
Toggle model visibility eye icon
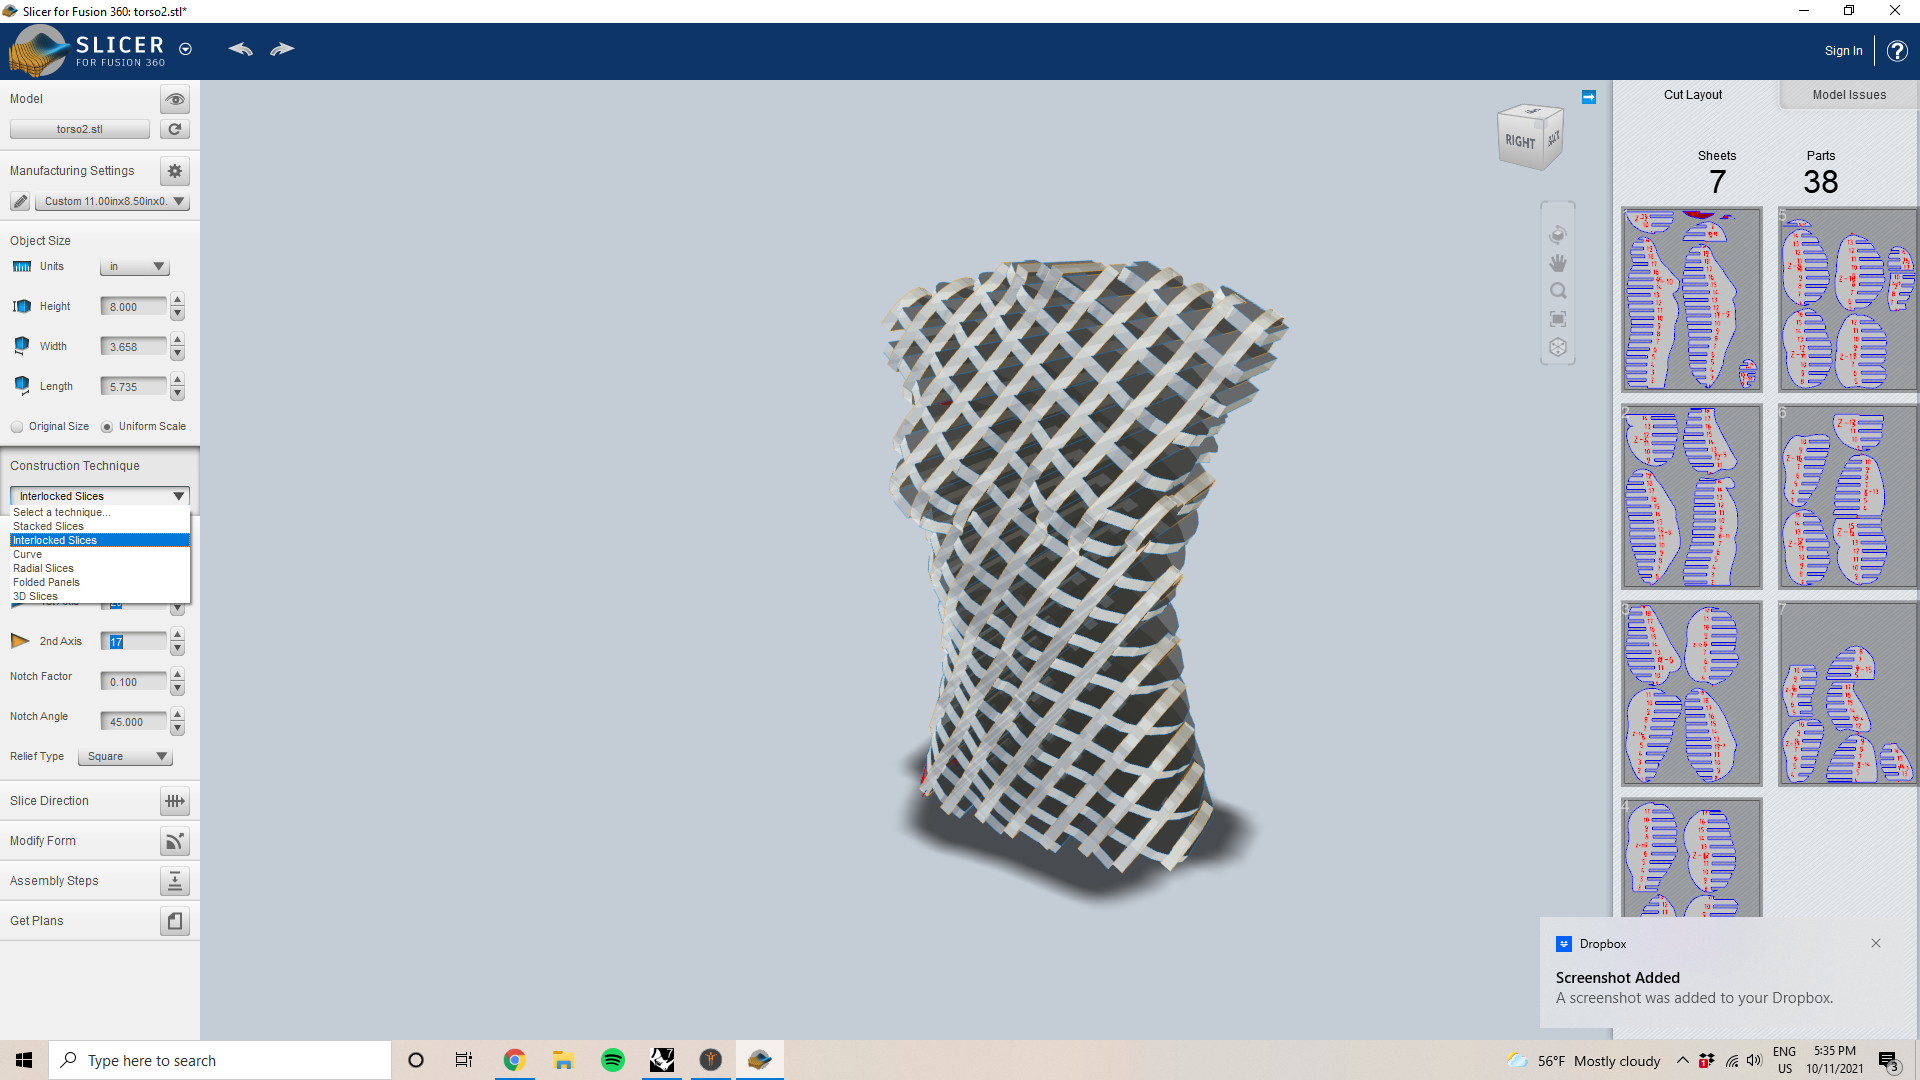tap(175, 99)
